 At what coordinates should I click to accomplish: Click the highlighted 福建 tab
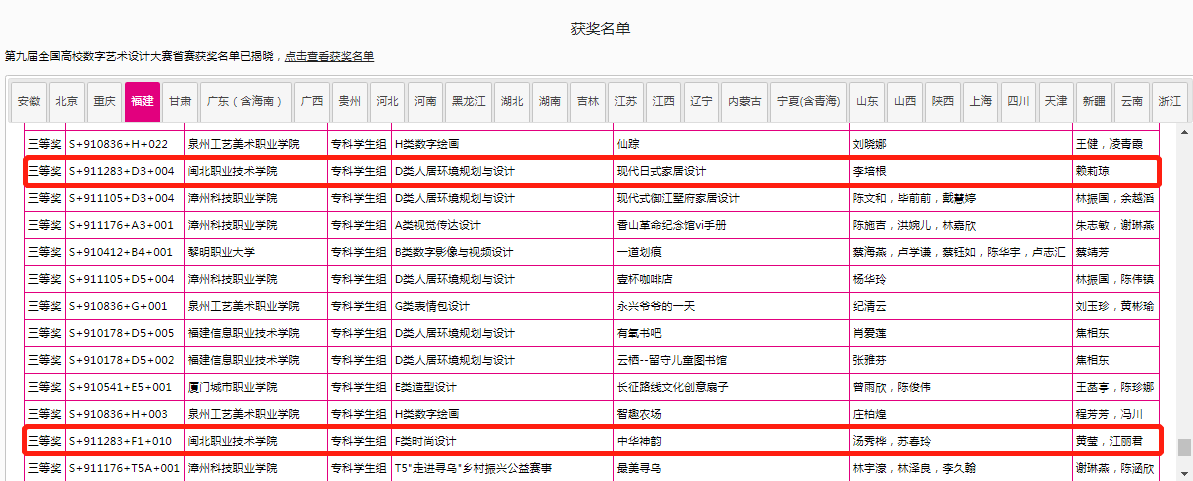click(142, 101)
